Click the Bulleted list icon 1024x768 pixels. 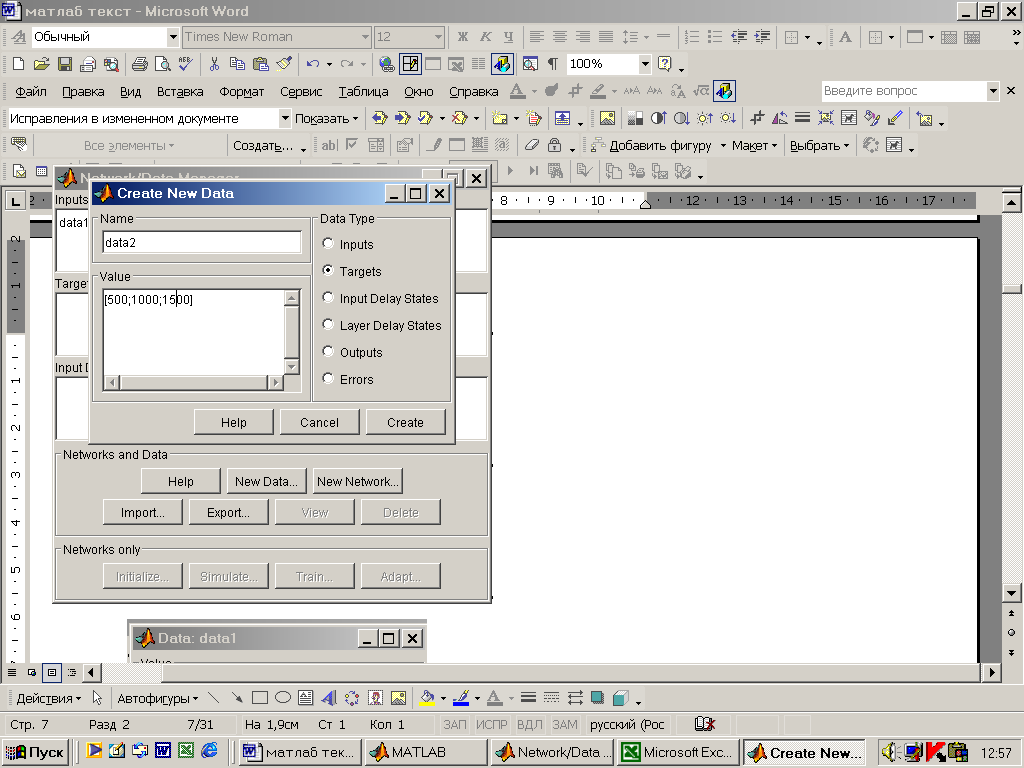[715, 37]
